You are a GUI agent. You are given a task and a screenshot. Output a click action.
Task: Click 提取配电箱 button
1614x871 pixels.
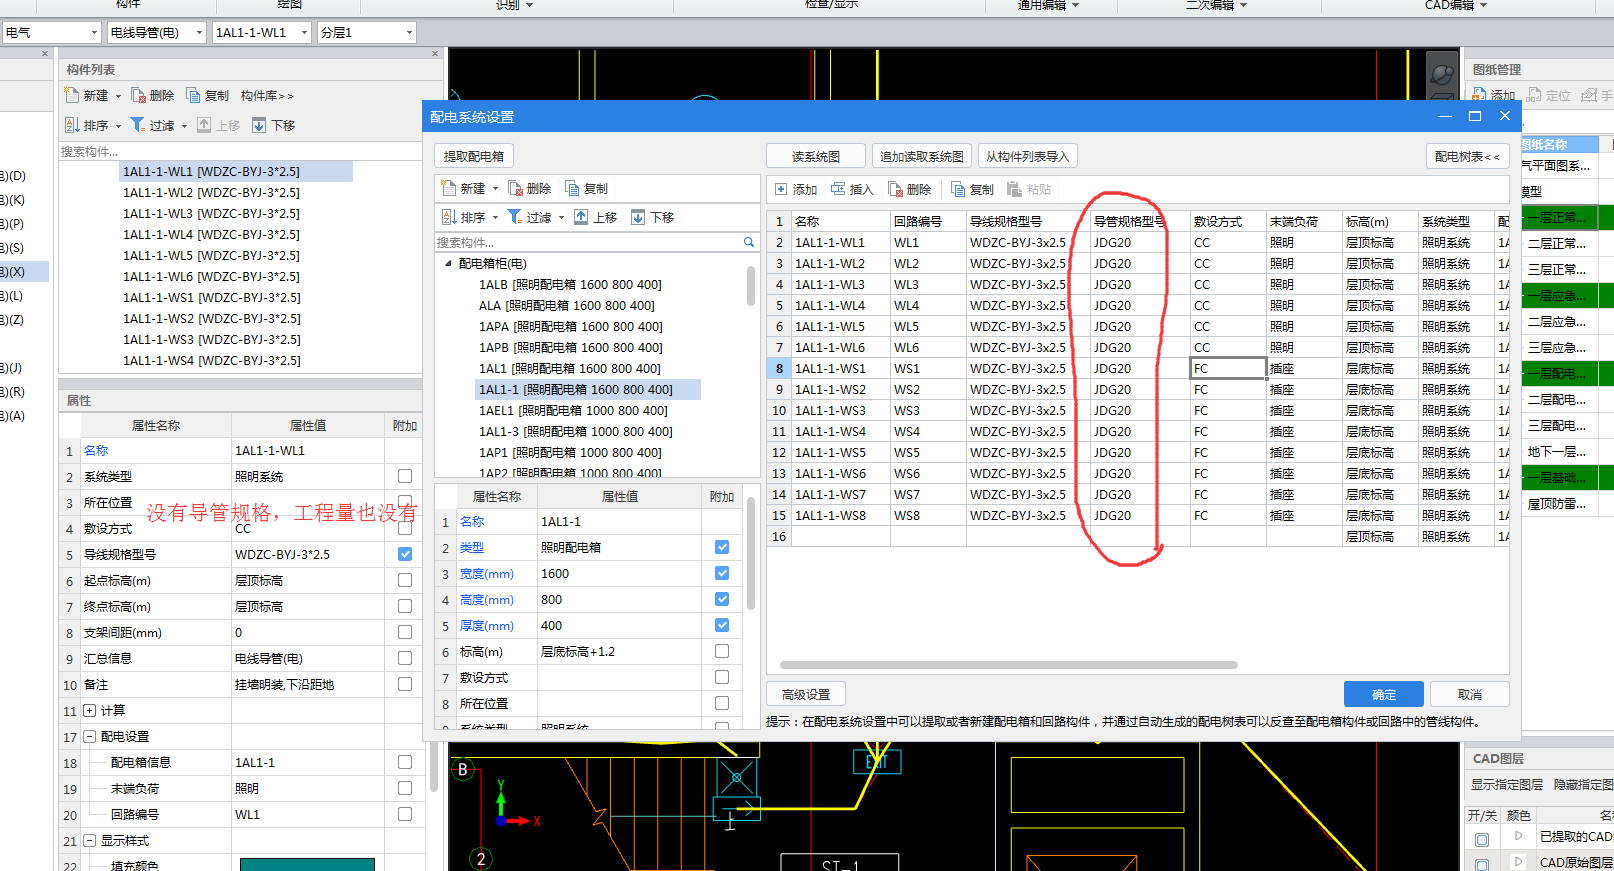click(474, 156)
